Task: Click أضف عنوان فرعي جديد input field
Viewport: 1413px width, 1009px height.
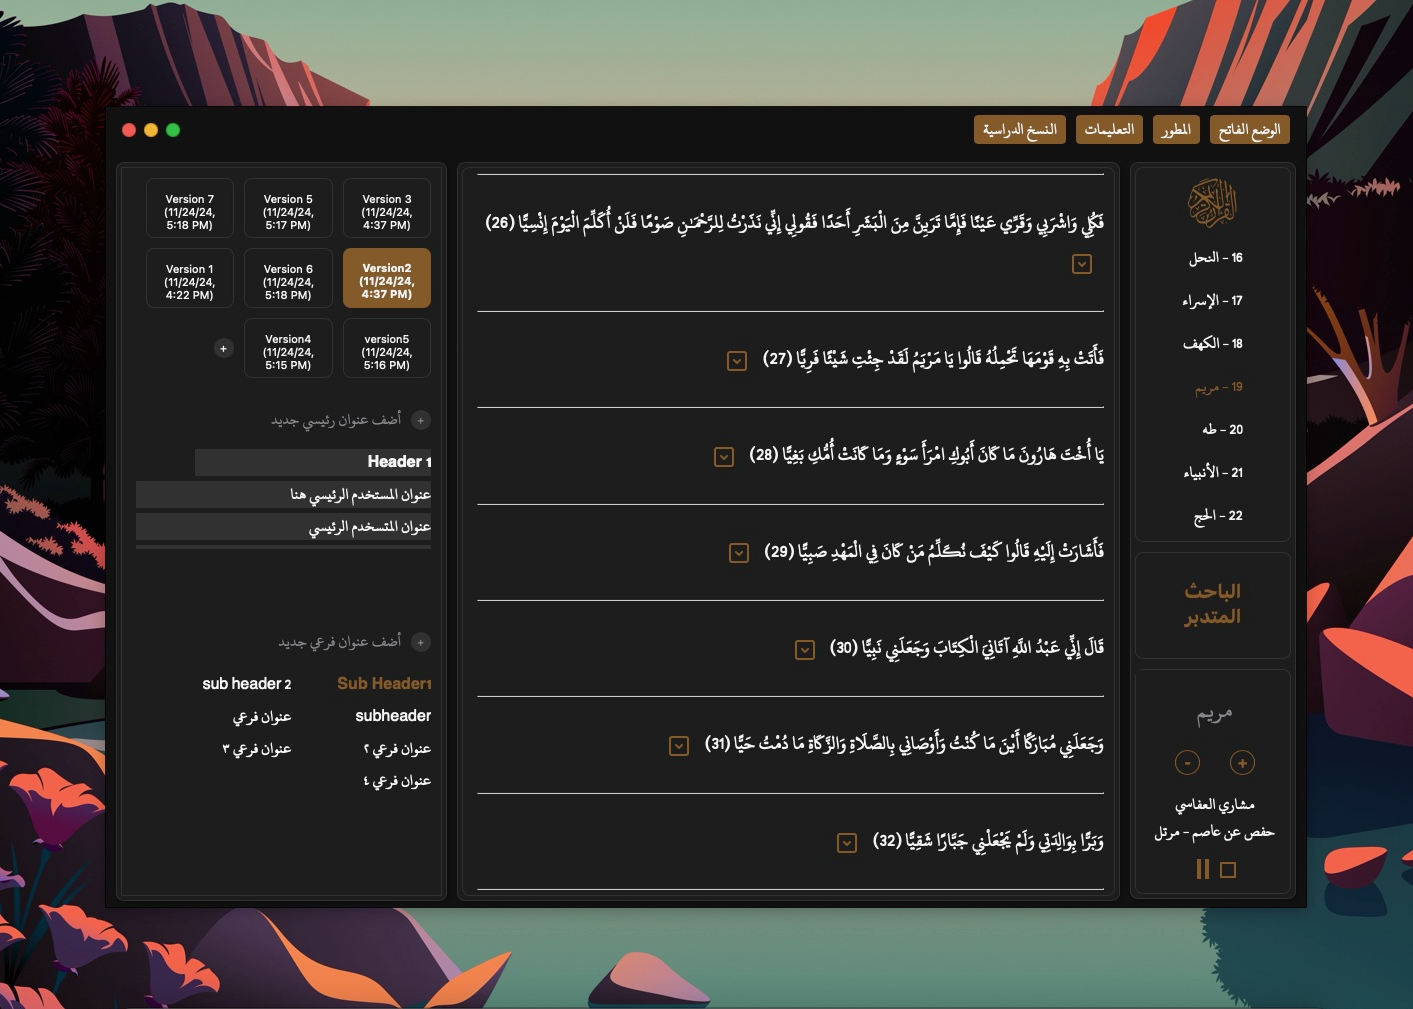Action: tap(340, 642)
